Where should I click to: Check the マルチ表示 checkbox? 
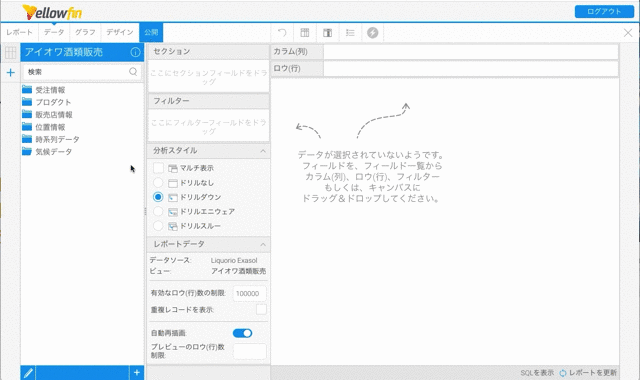pyautogui.click(x=158, y=168)
